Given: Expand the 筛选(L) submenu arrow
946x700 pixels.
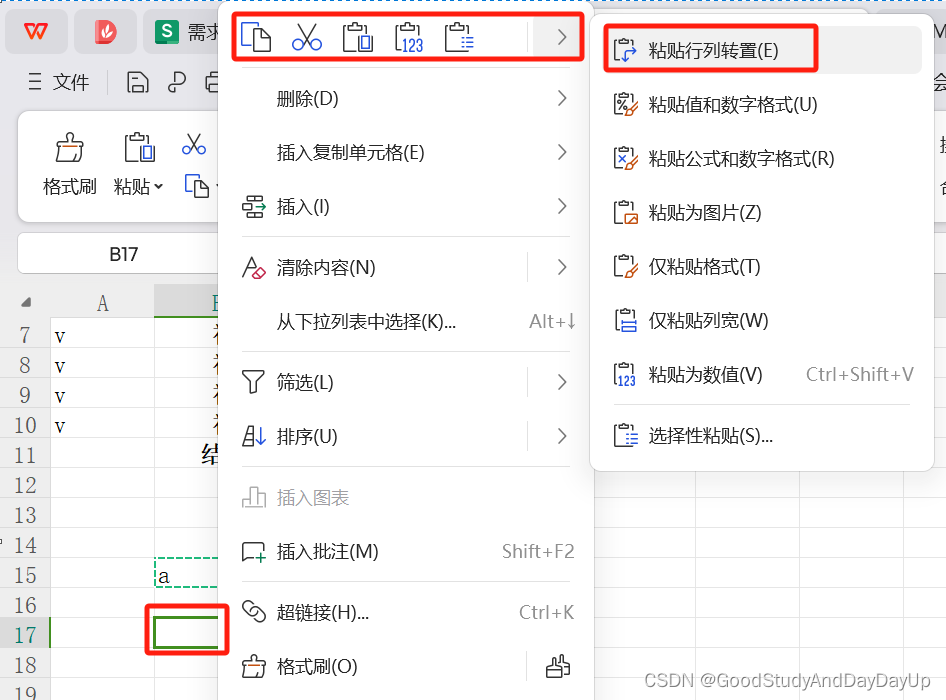Looking at the screenshot, I should click(562, 382).
